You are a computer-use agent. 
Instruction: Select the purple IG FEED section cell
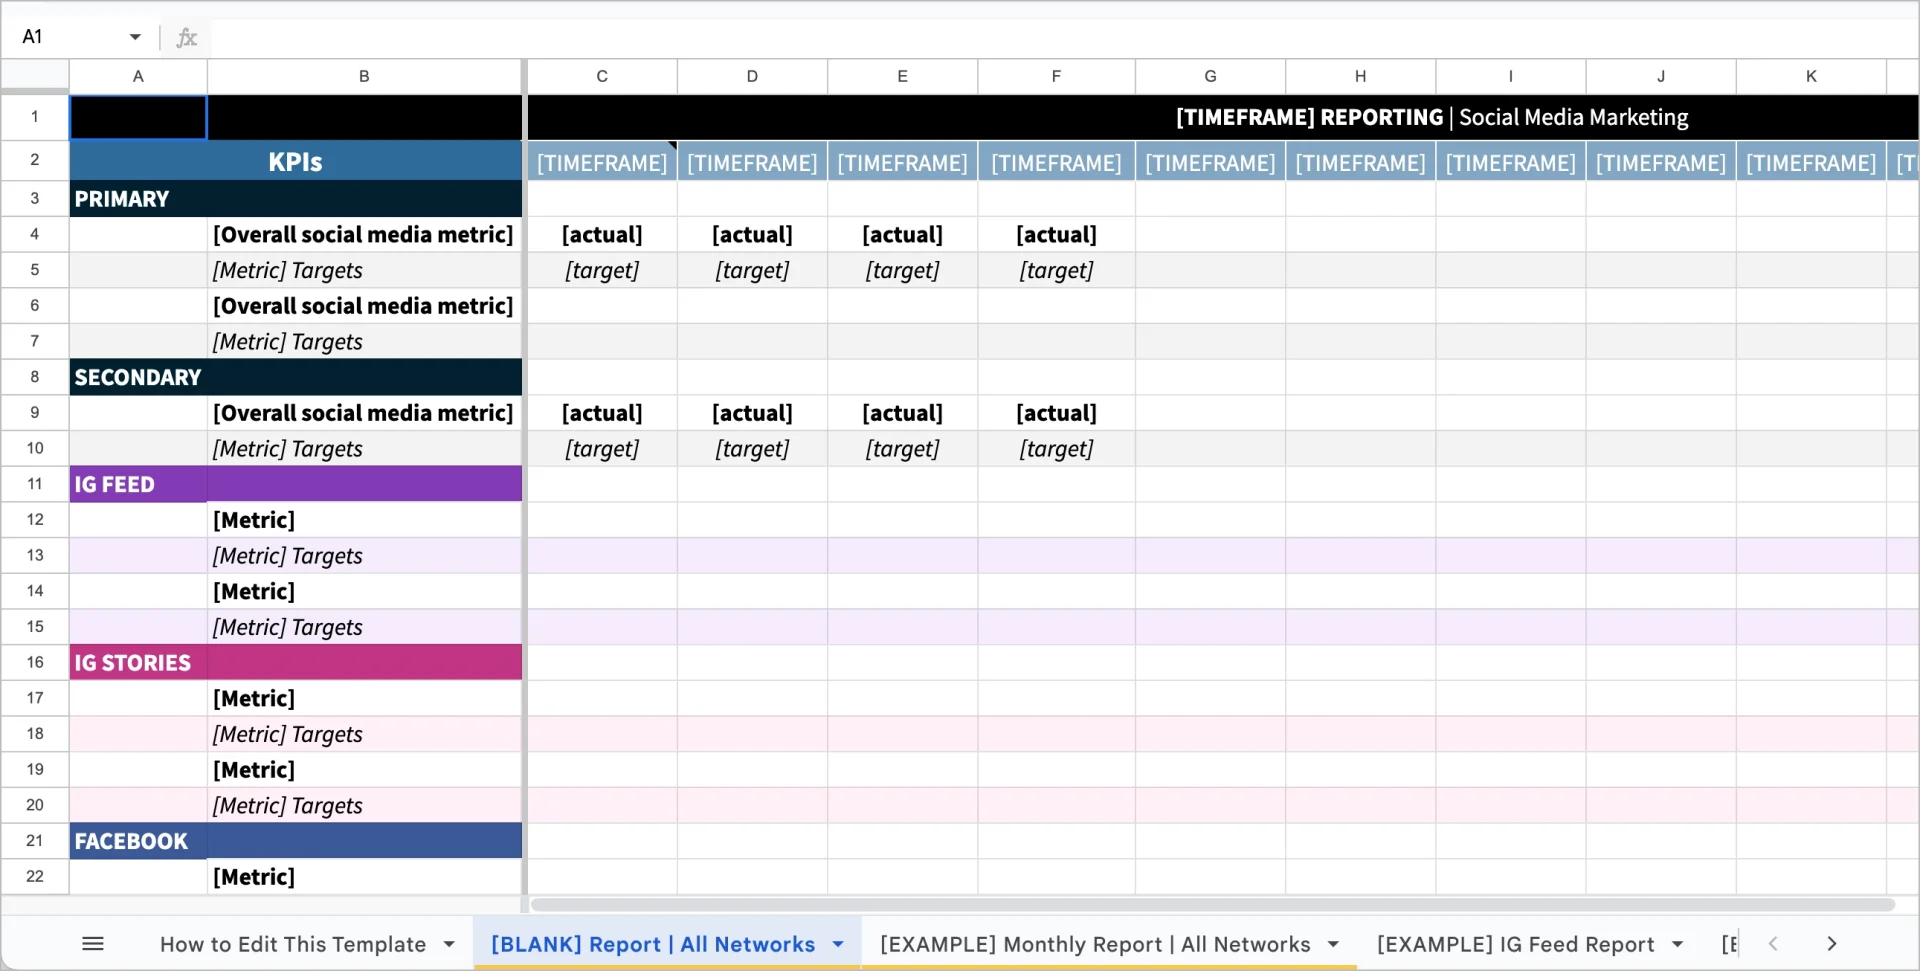138,484
